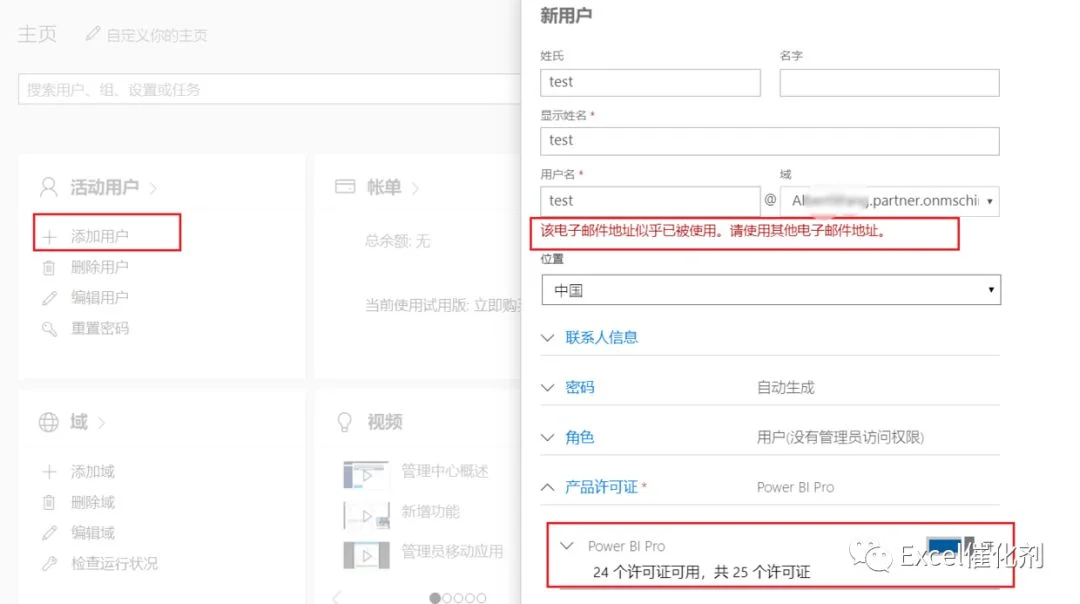Open the 活动用户 card heading
Image resolution: width=1080 pixels, height=604 pixels.
105,187
